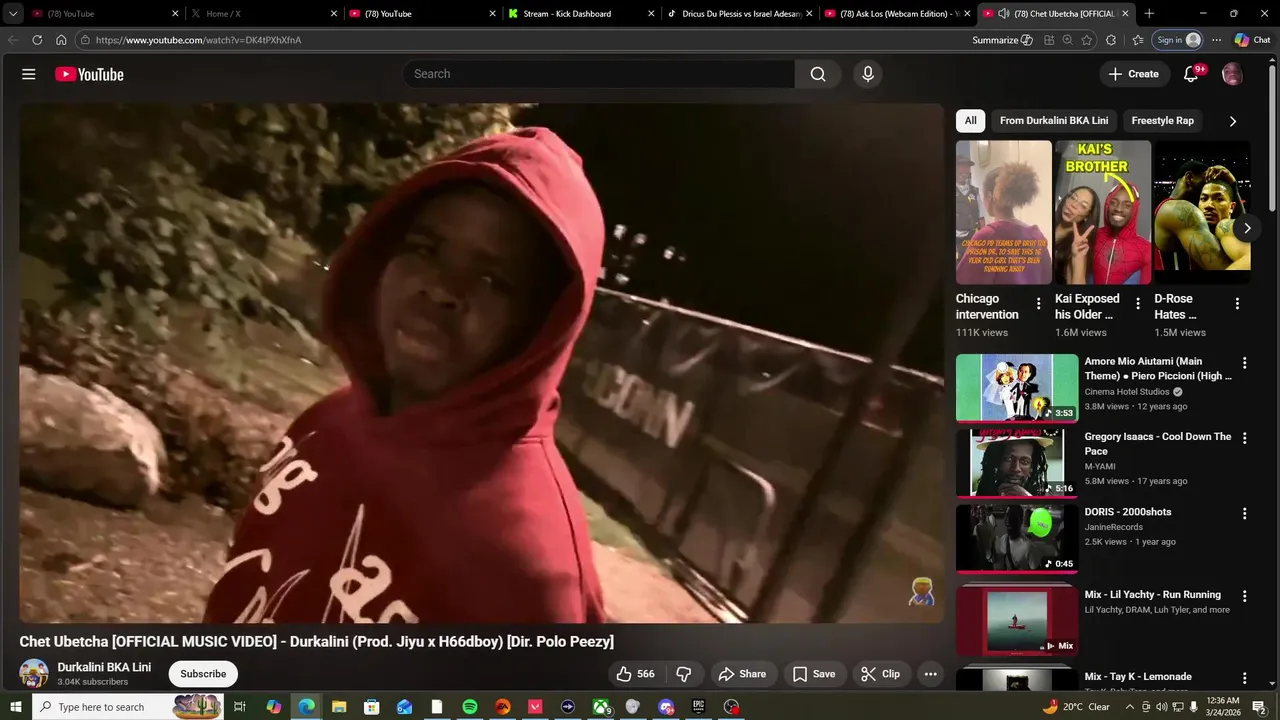This screenshot has height=720, width=1280.
Task: Click in the YouTube search field
Action: coord(599,74)
